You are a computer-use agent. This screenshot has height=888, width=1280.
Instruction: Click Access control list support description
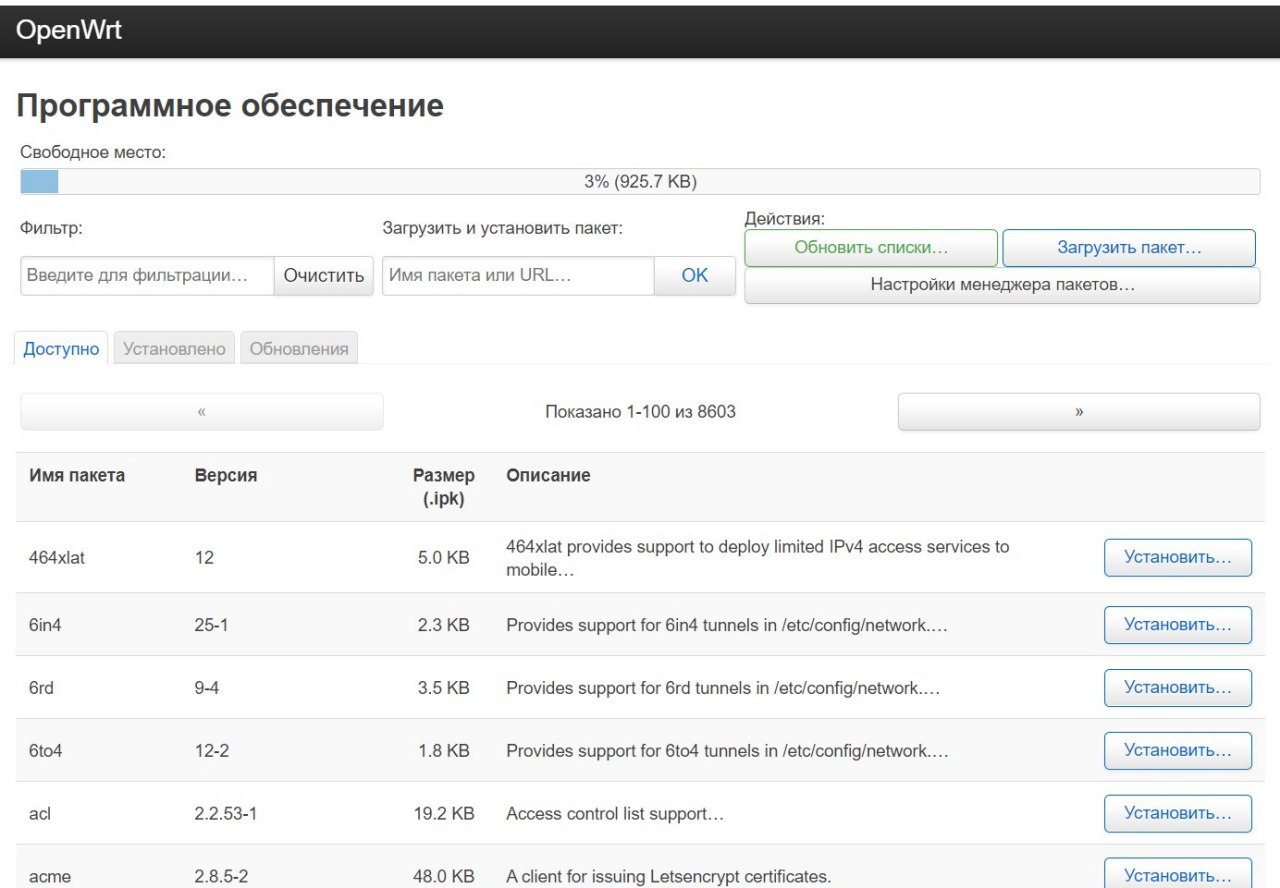[x=615, y=814]
